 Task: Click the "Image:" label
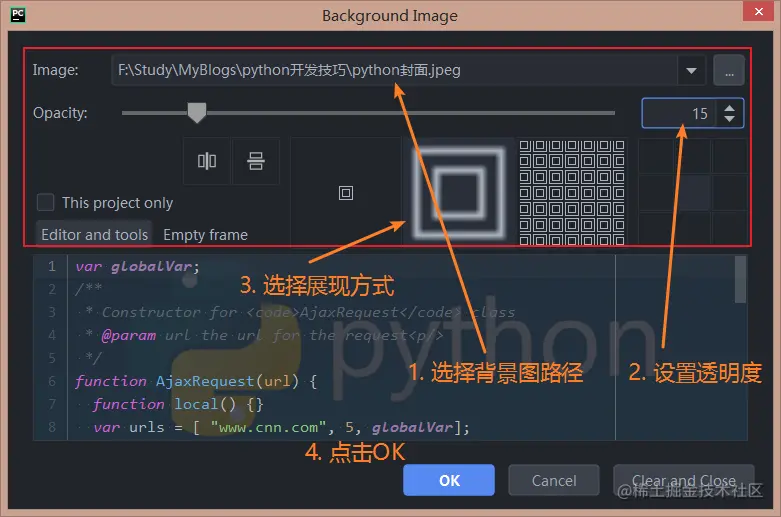coord(56,70)
